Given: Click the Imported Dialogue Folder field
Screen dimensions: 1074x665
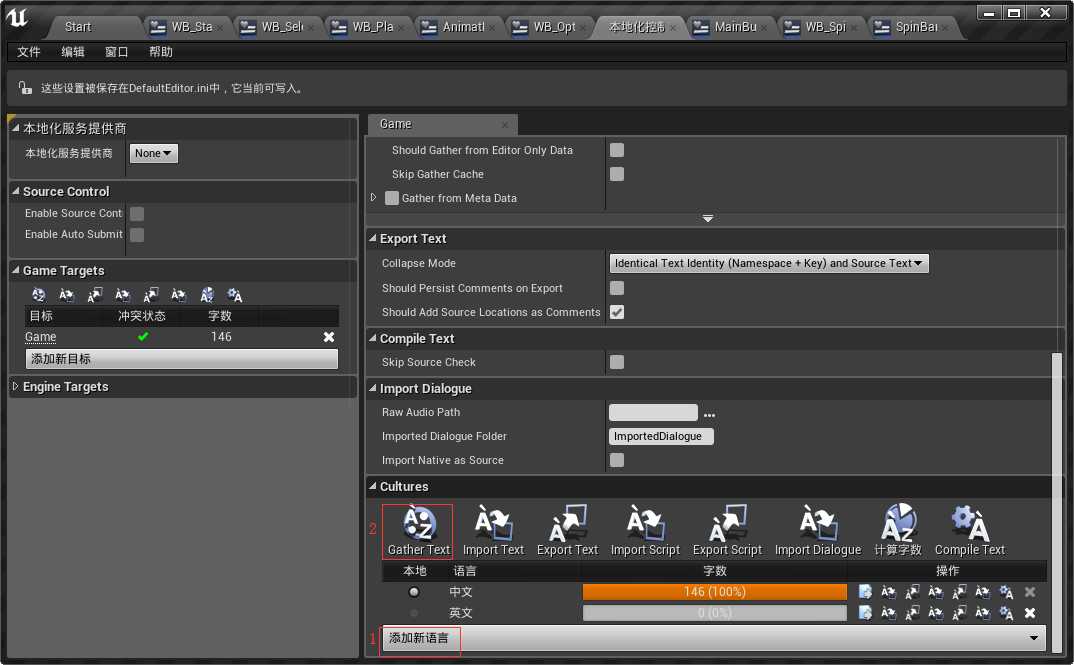Looking at the screenshot, I should click(x=661, y=436).
